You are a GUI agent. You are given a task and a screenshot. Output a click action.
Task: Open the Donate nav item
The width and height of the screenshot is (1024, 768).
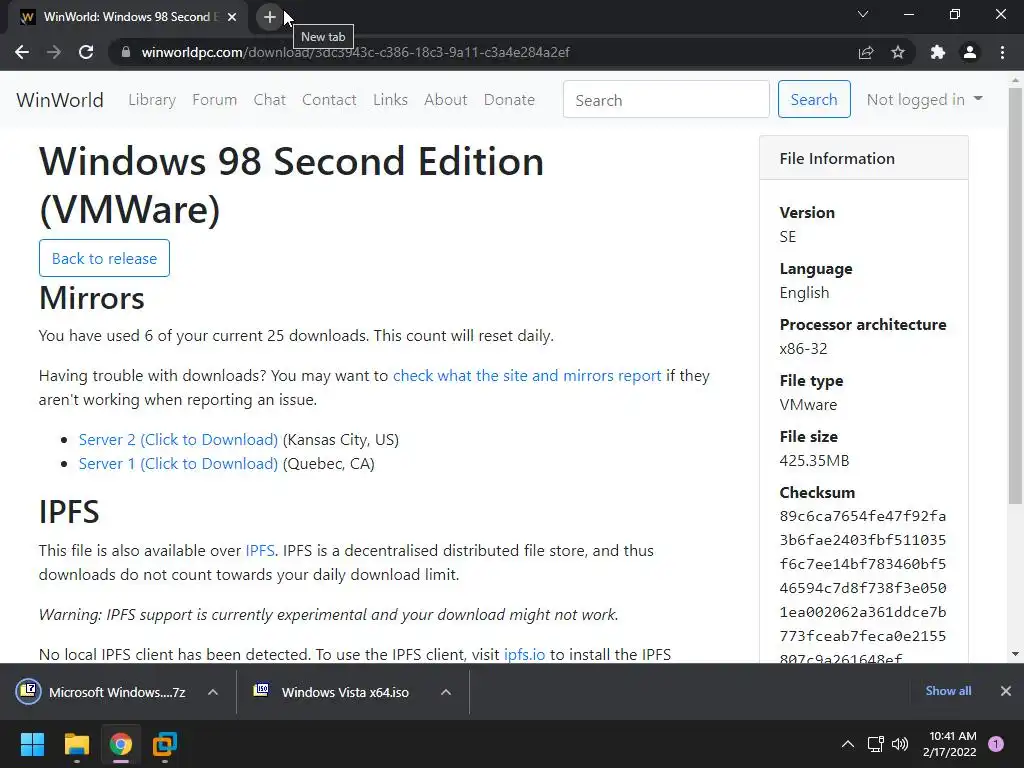tap(509, 100)
